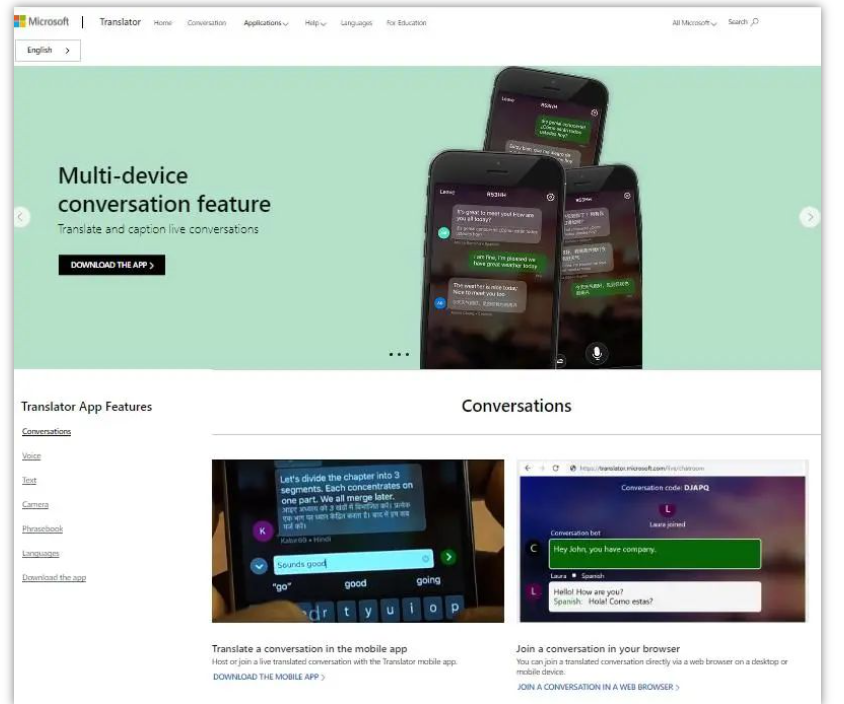Click Download the Mobile App link
The height and width of the screenshot is (704, 844).
tap(269, 677)
